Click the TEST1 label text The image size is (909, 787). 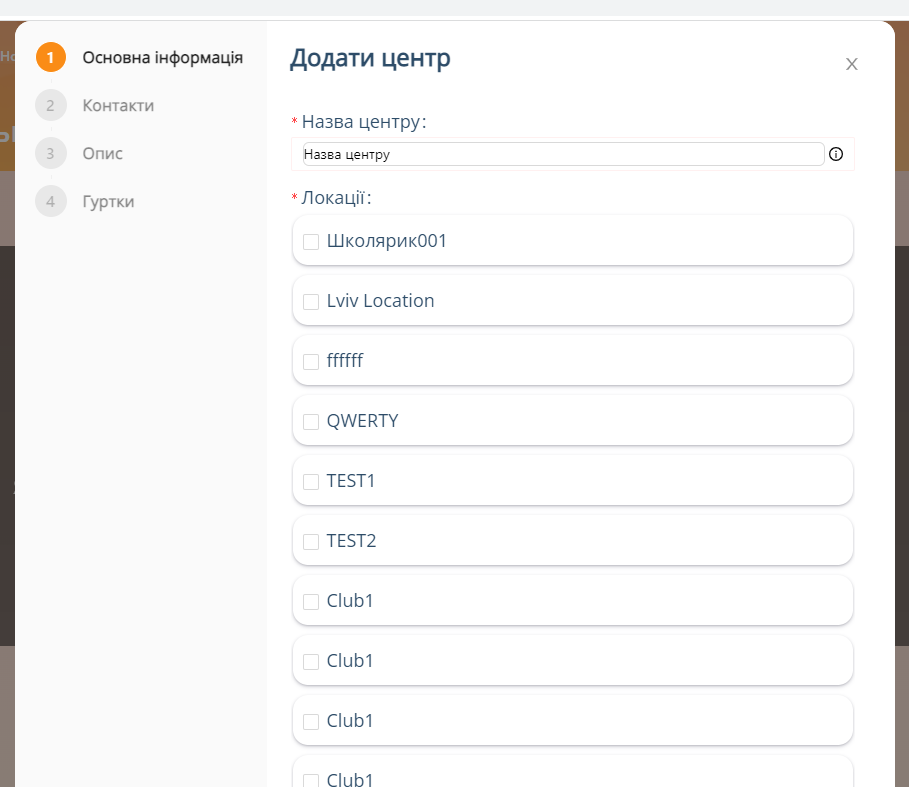click(x=351, y=480)
